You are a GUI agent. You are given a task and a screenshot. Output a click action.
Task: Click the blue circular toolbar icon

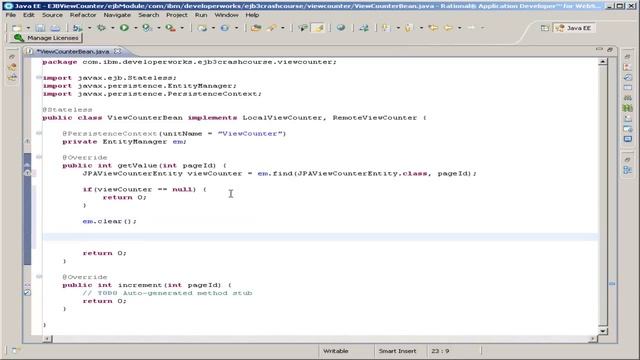pos(224,28)
